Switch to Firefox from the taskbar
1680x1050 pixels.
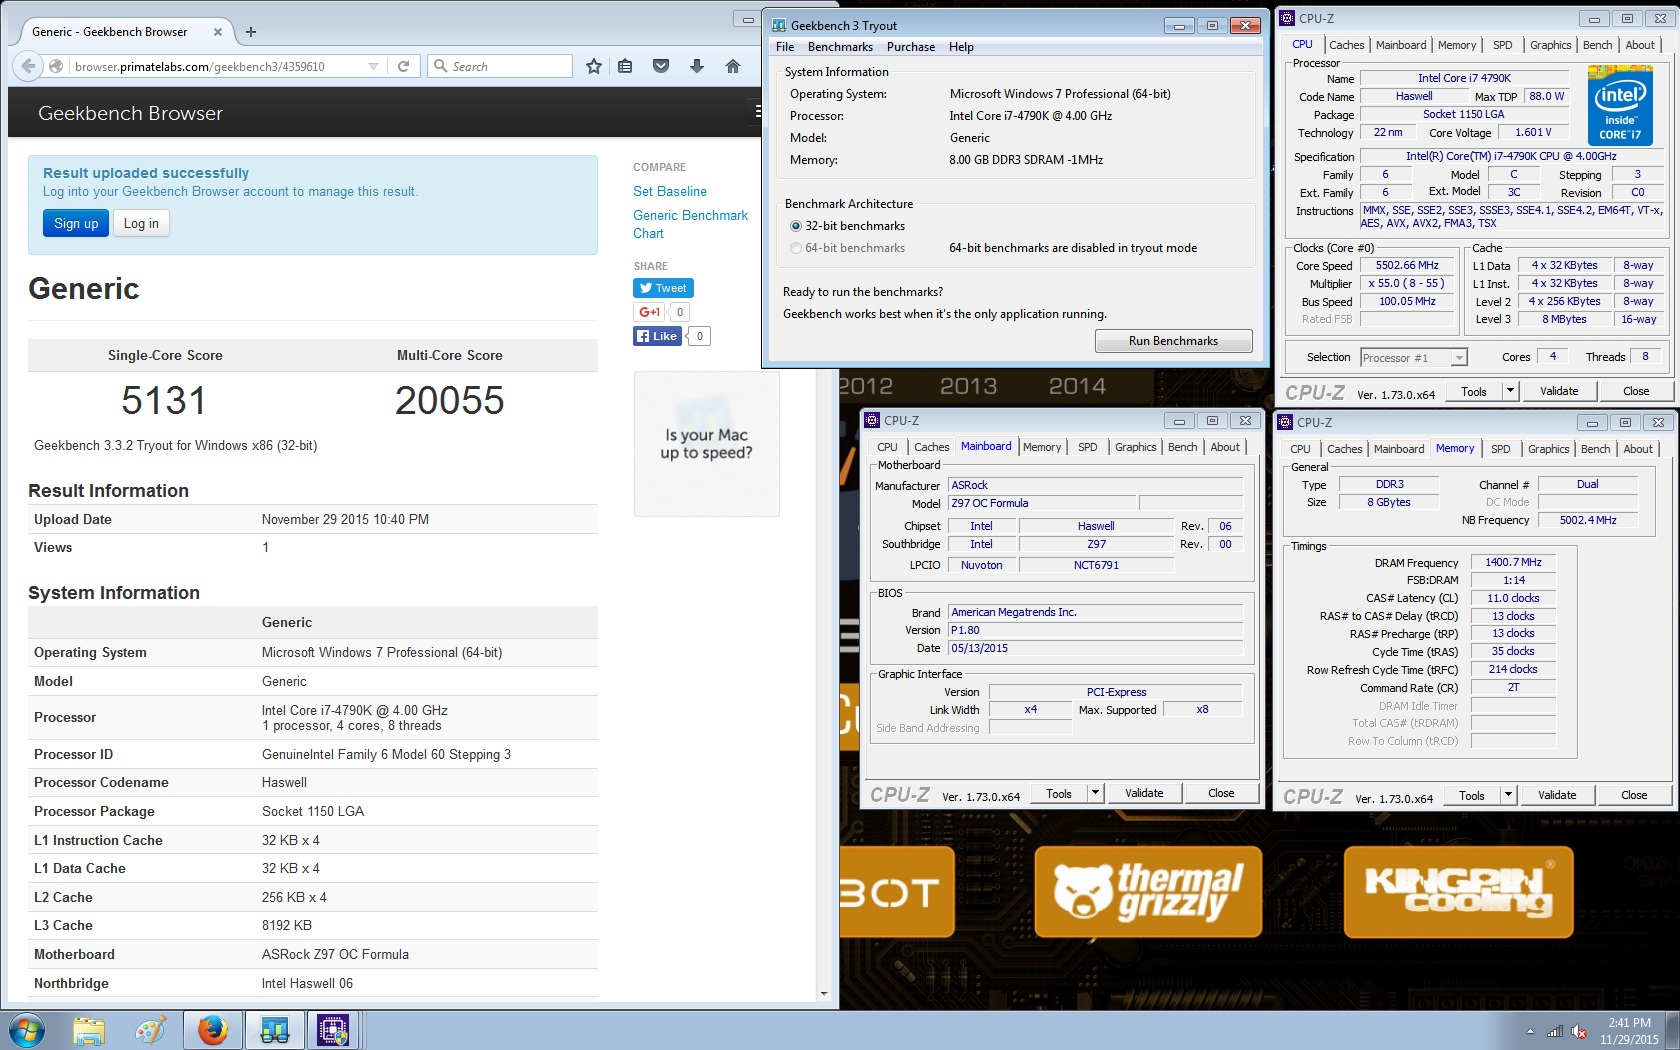213,1030
